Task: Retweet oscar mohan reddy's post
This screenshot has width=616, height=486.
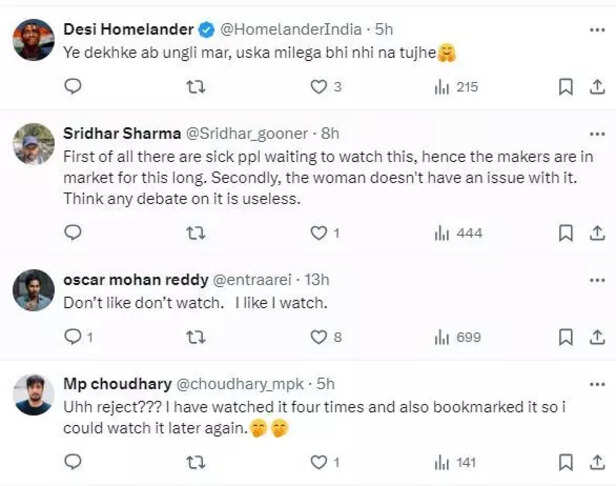Action: point(197,337)
